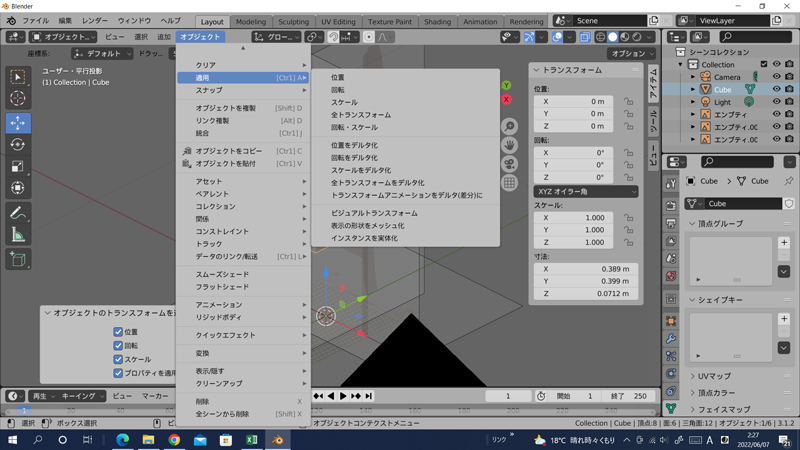Activate the Rotate tool
Viewport: 800px width, 450px height.
(x=18, y=144)
